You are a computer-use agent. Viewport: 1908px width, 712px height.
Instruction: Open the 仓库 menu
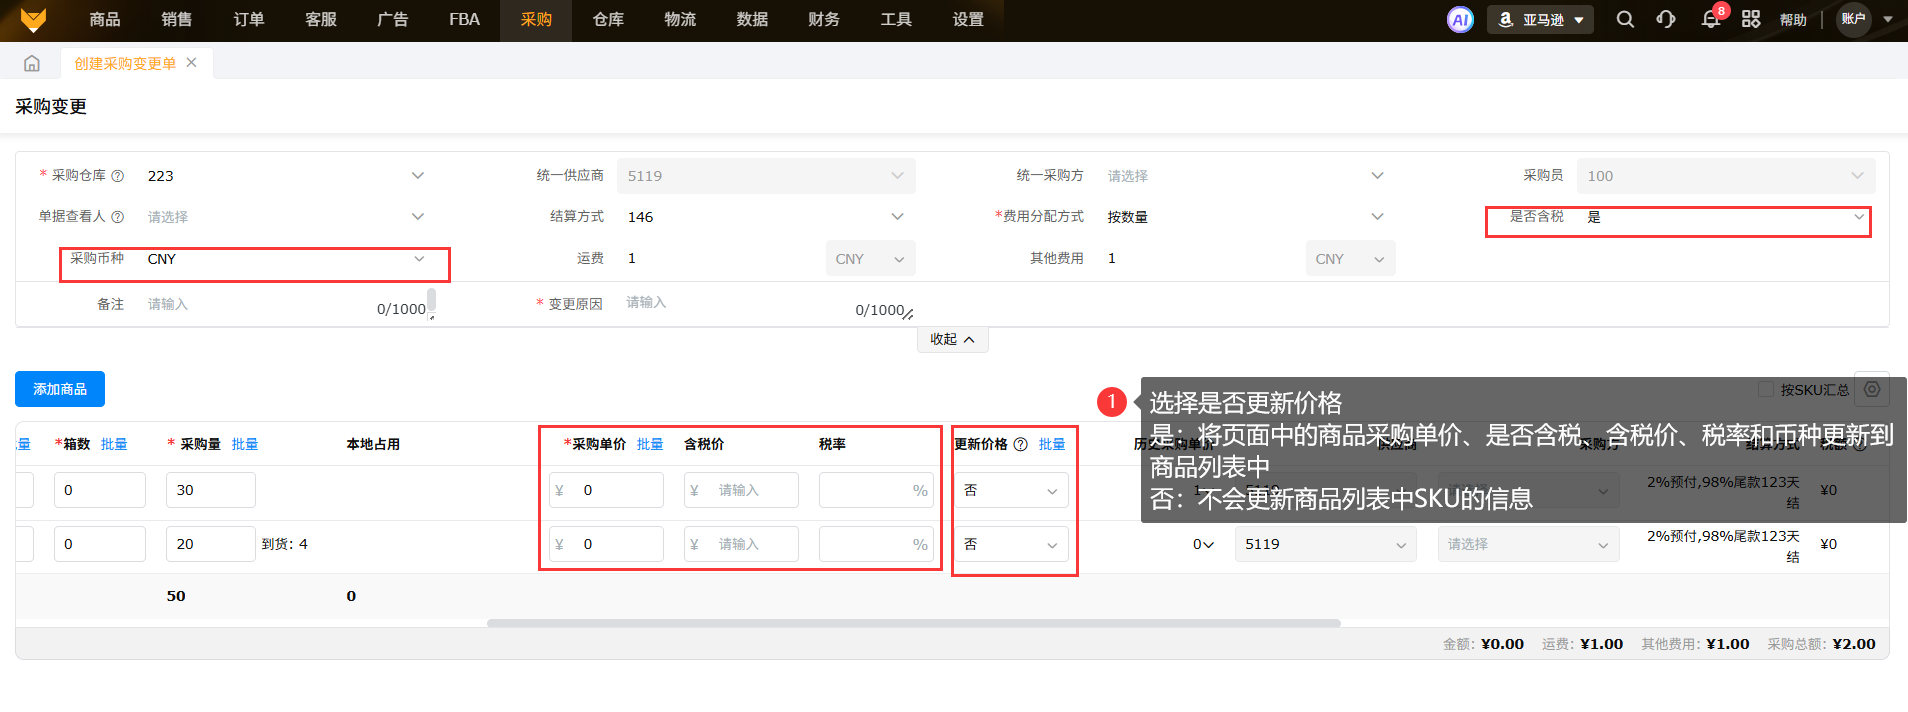608,20
